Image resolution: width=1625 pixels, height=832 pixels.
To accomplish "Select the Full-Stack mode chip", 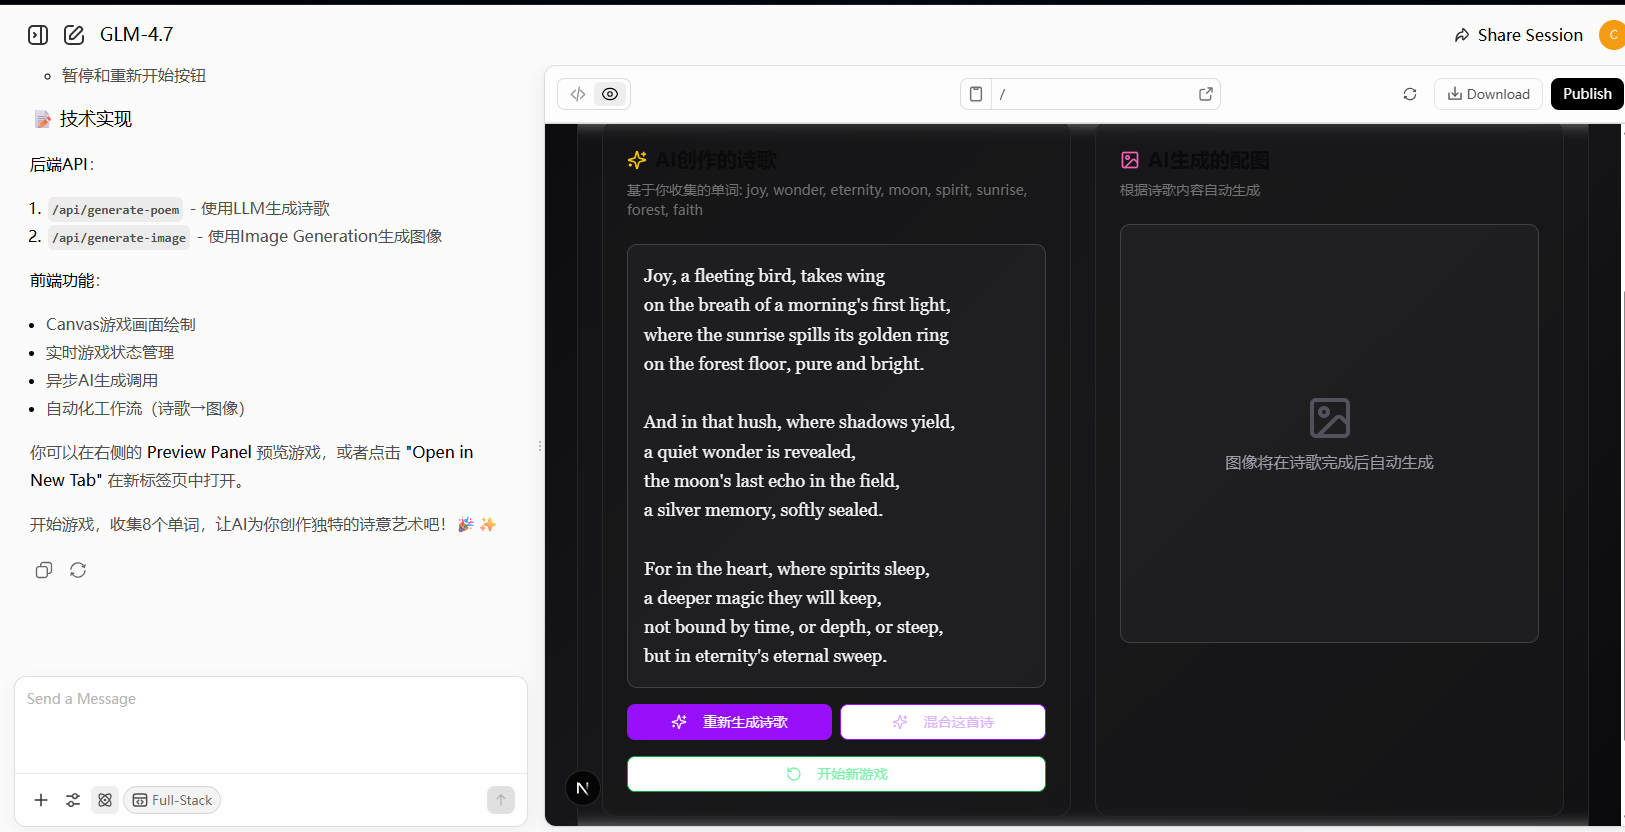I will [x=172, y=800].
